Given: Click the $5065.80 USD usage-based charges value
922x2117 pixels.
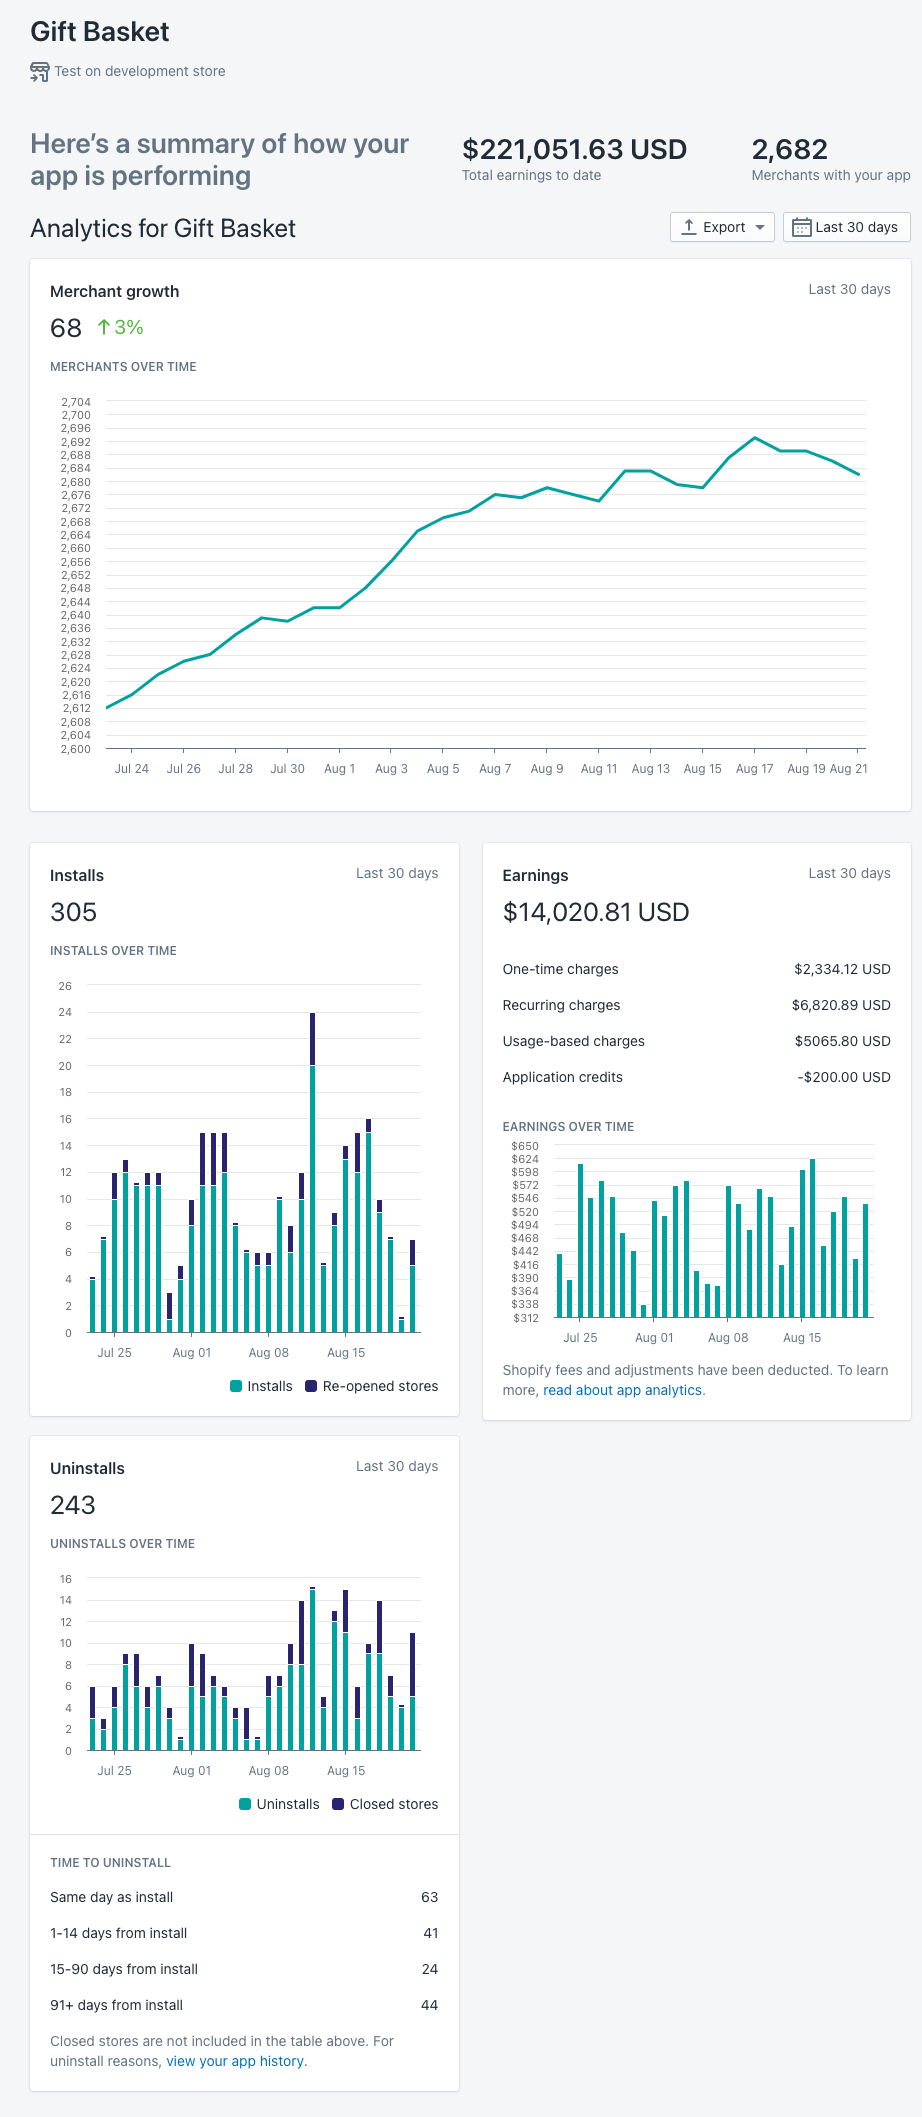Looking at the screenshot, I should pos(843,1041).
